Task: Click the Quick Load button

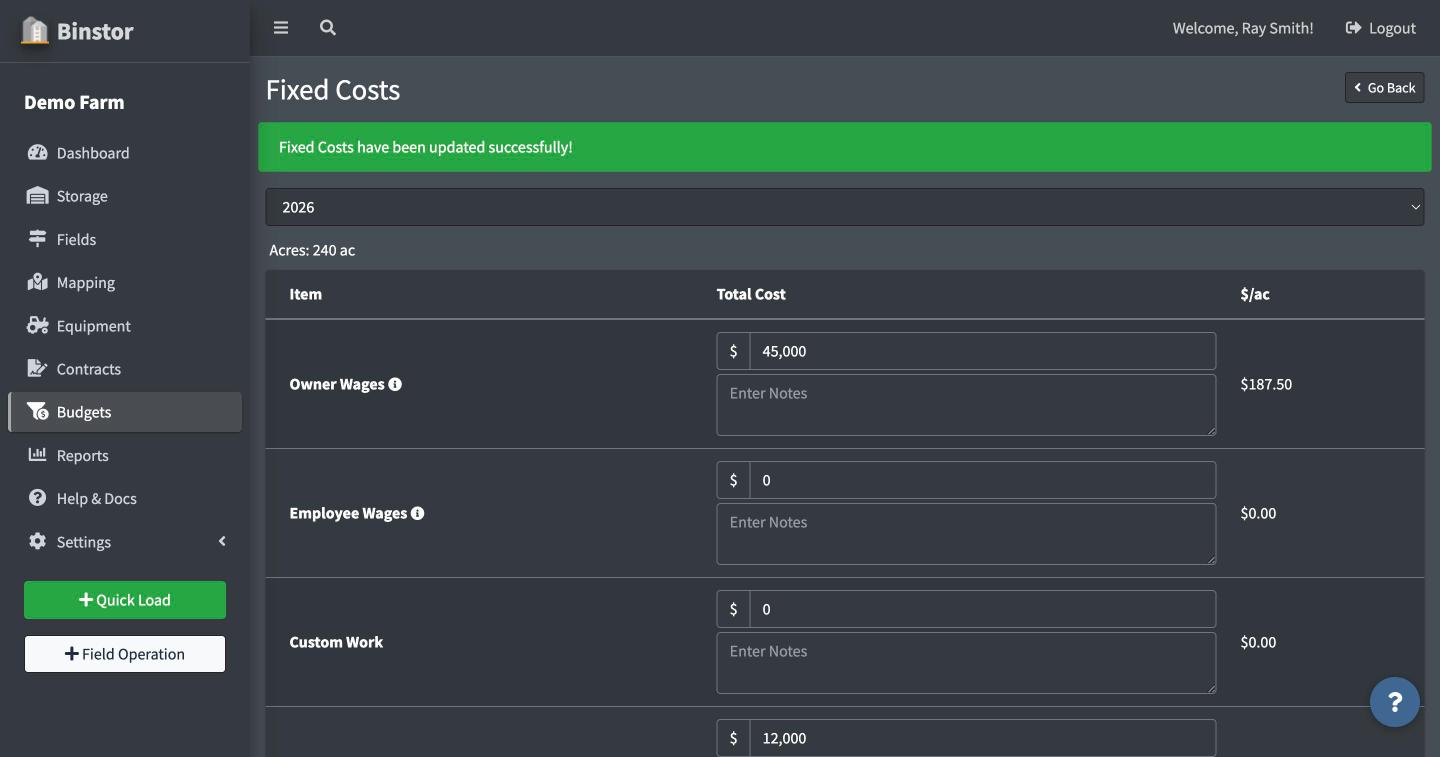Action: 125,600
